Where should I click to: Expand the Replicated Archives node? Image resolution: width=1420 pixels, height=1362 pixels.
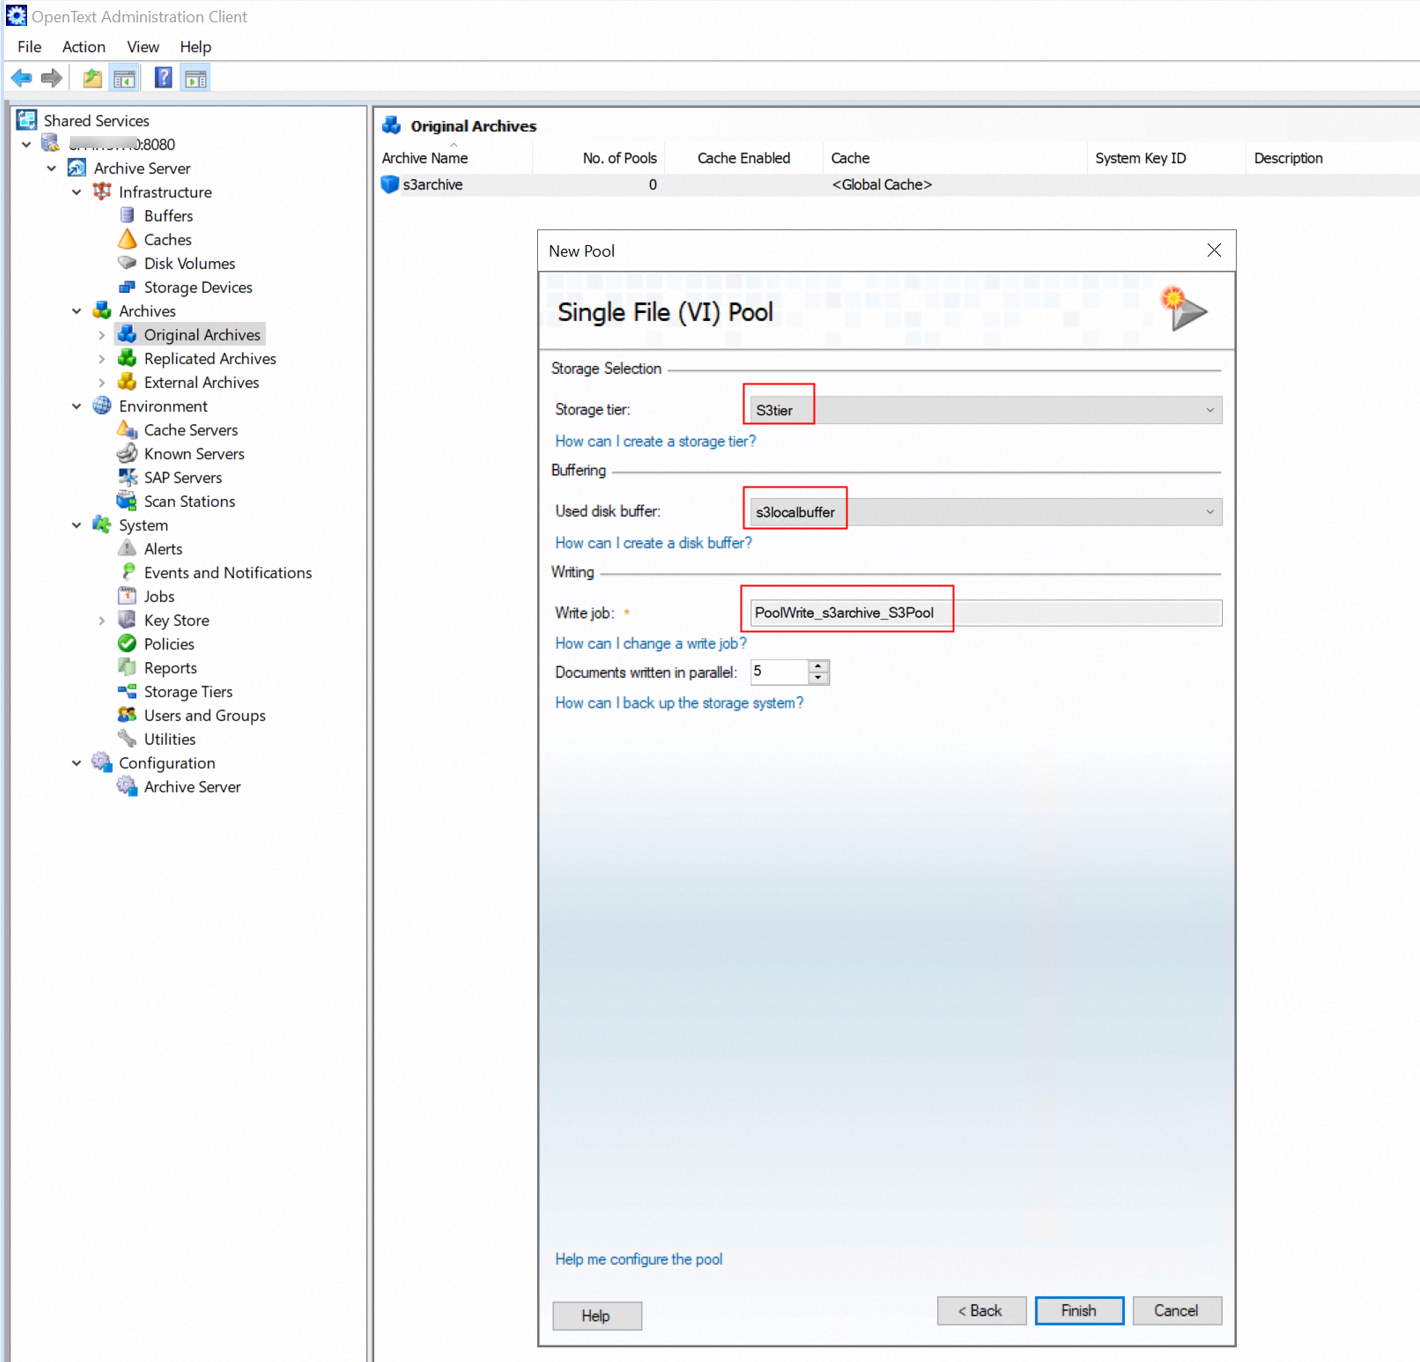[102, 358]
